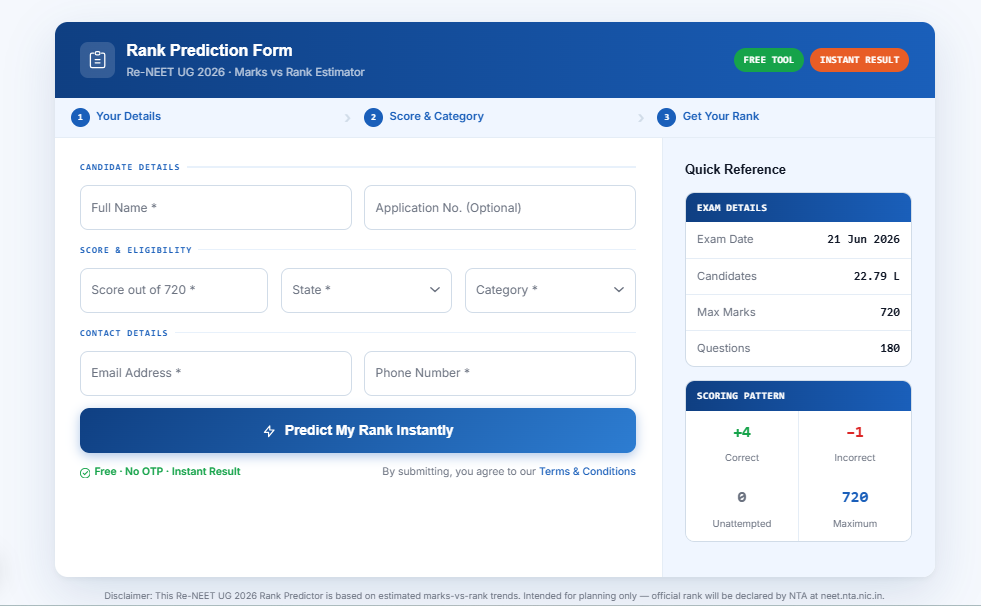Click Predict My Rank Instantly button

358,430
